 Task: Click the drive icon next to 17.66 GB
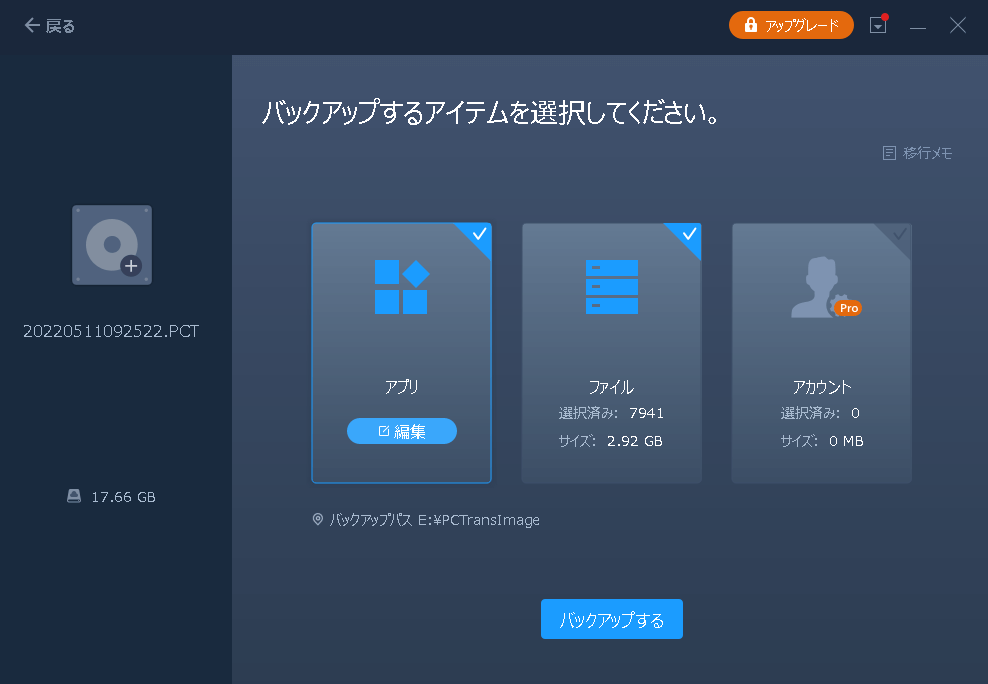74,497
